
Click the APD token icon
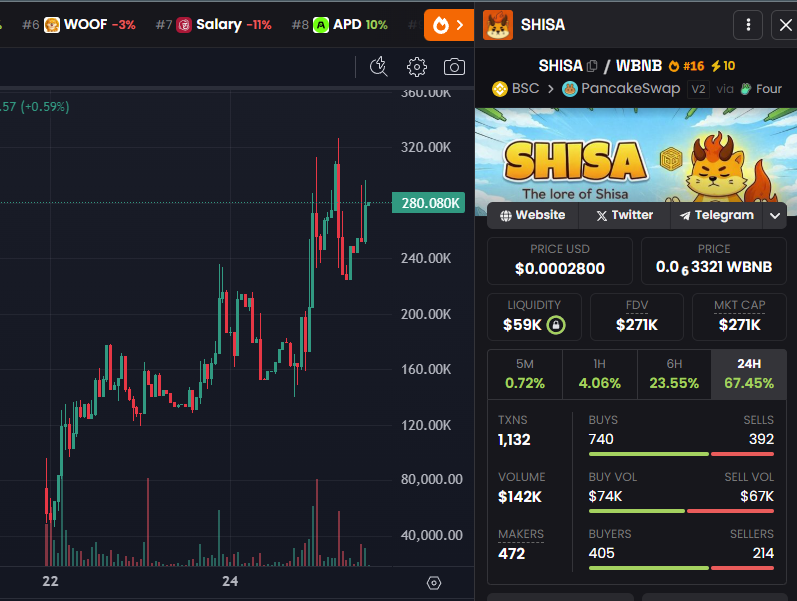(x=321, y=24)
